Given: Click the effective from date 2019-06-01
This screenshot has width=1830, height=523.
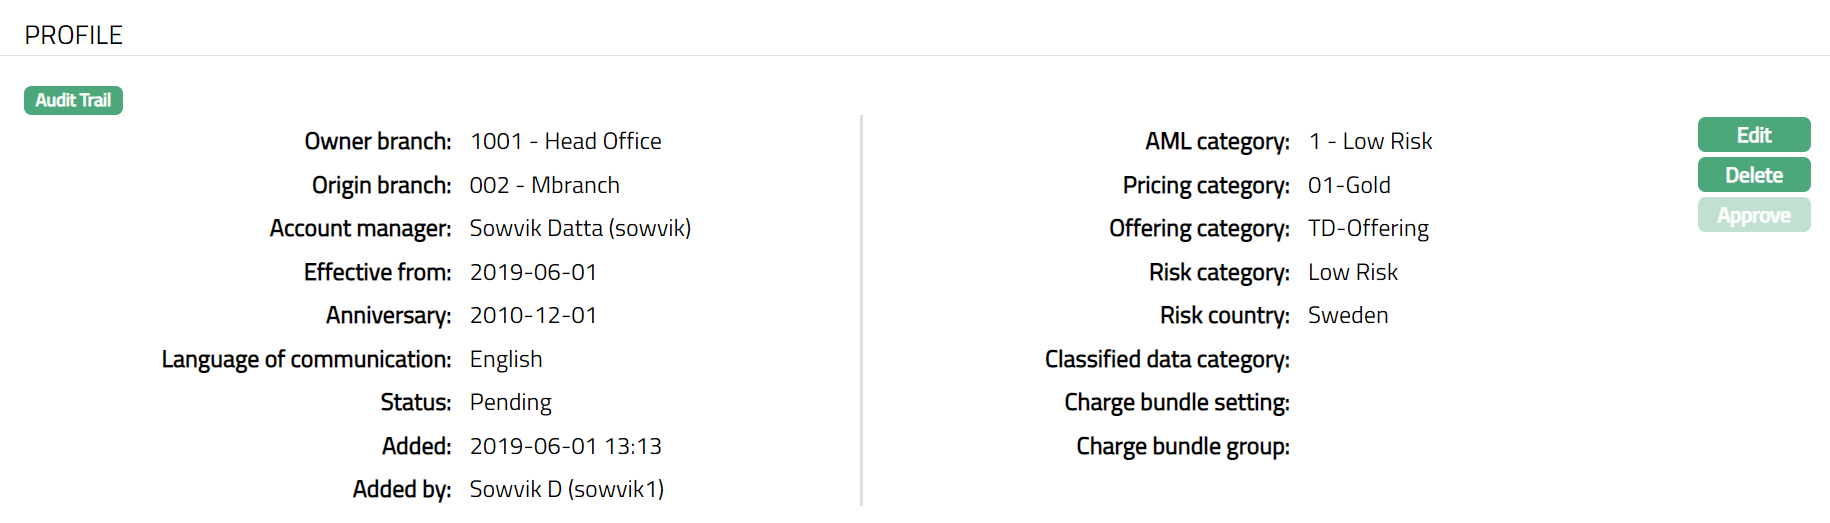Looking at the screenshot, I should (x=533, y=272).
